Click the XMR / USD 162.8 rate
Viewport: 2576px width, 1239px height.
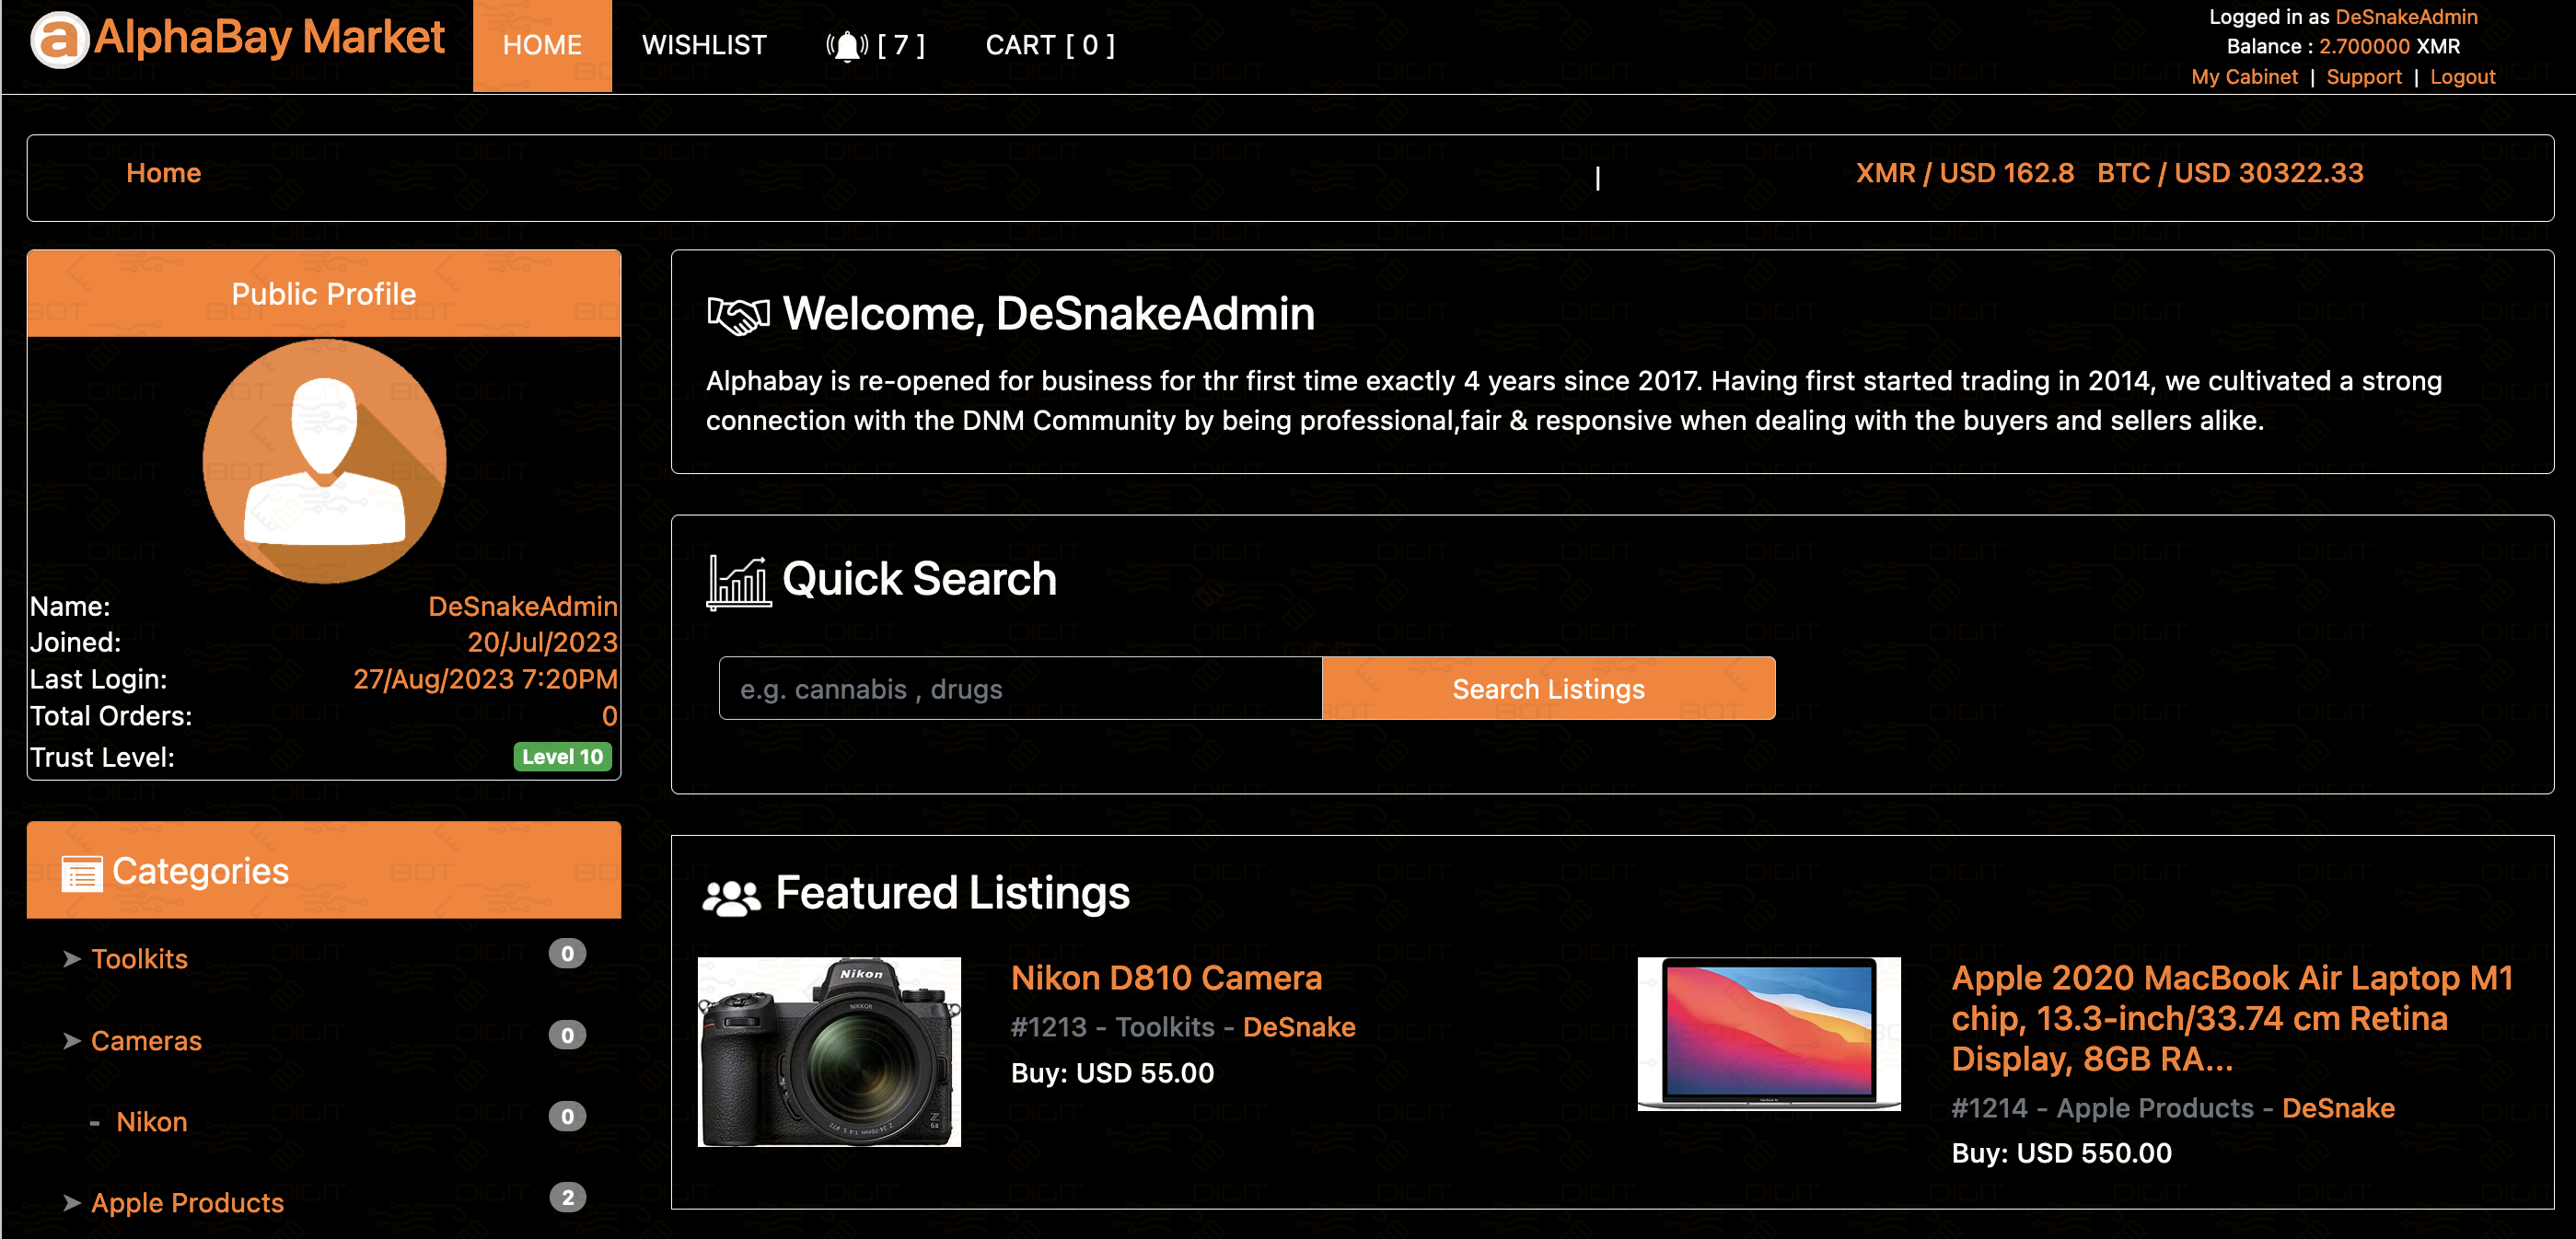(1964, 173)
